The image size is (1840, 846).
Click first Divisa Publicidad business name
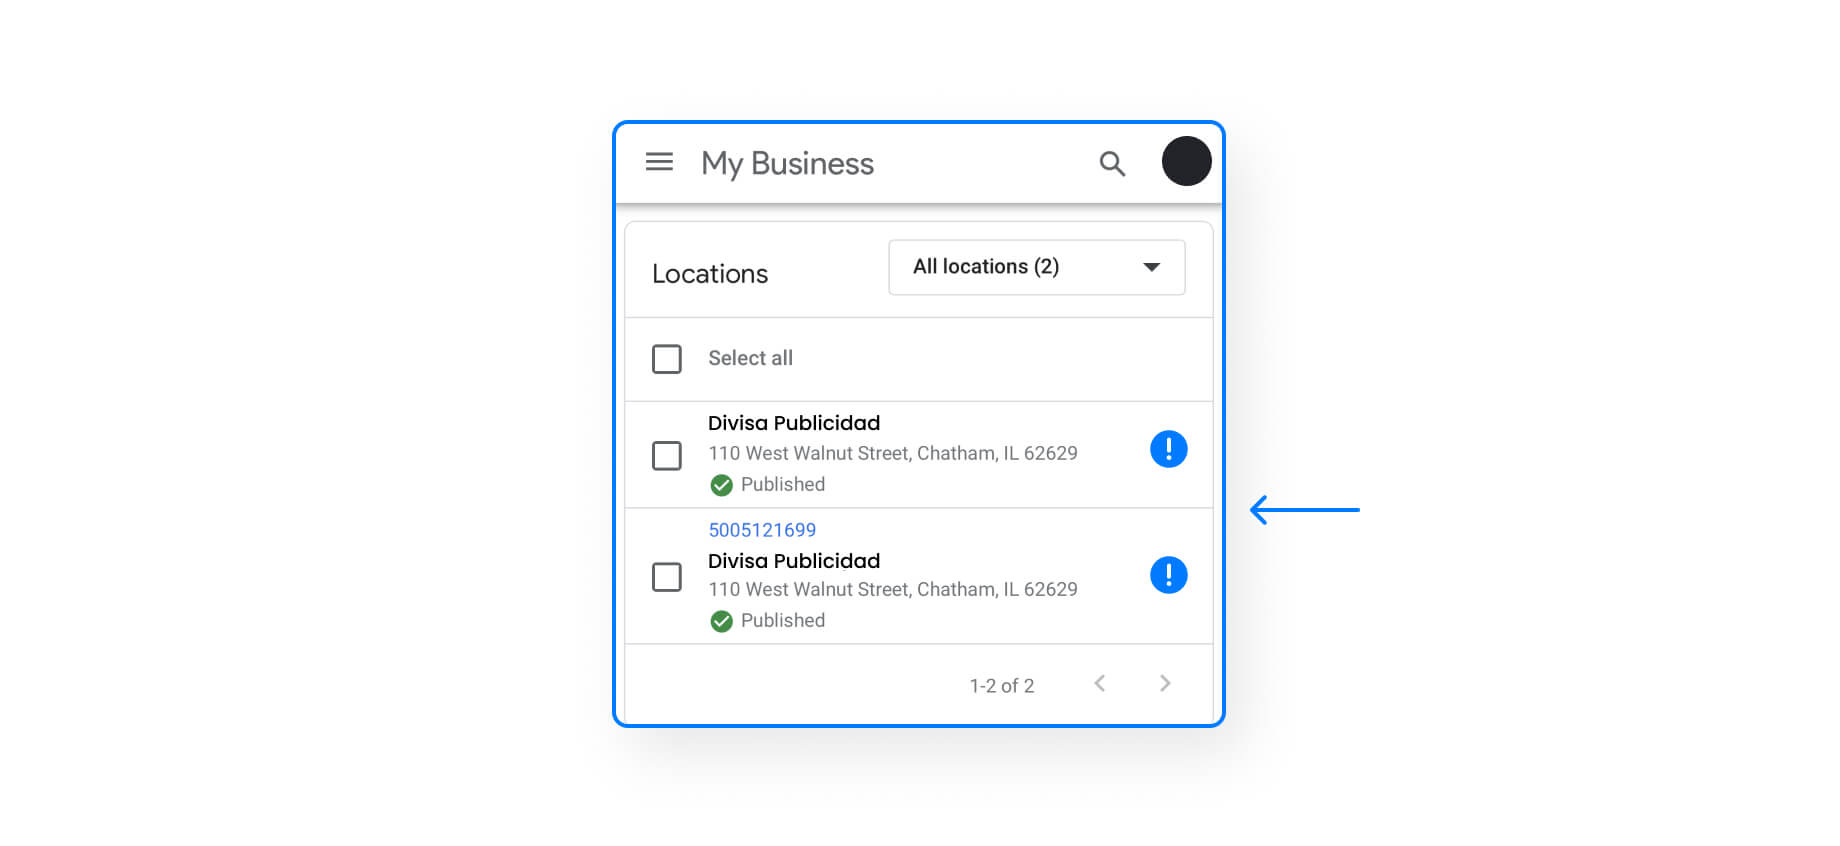pyautogui.click(x=794, y=423)
